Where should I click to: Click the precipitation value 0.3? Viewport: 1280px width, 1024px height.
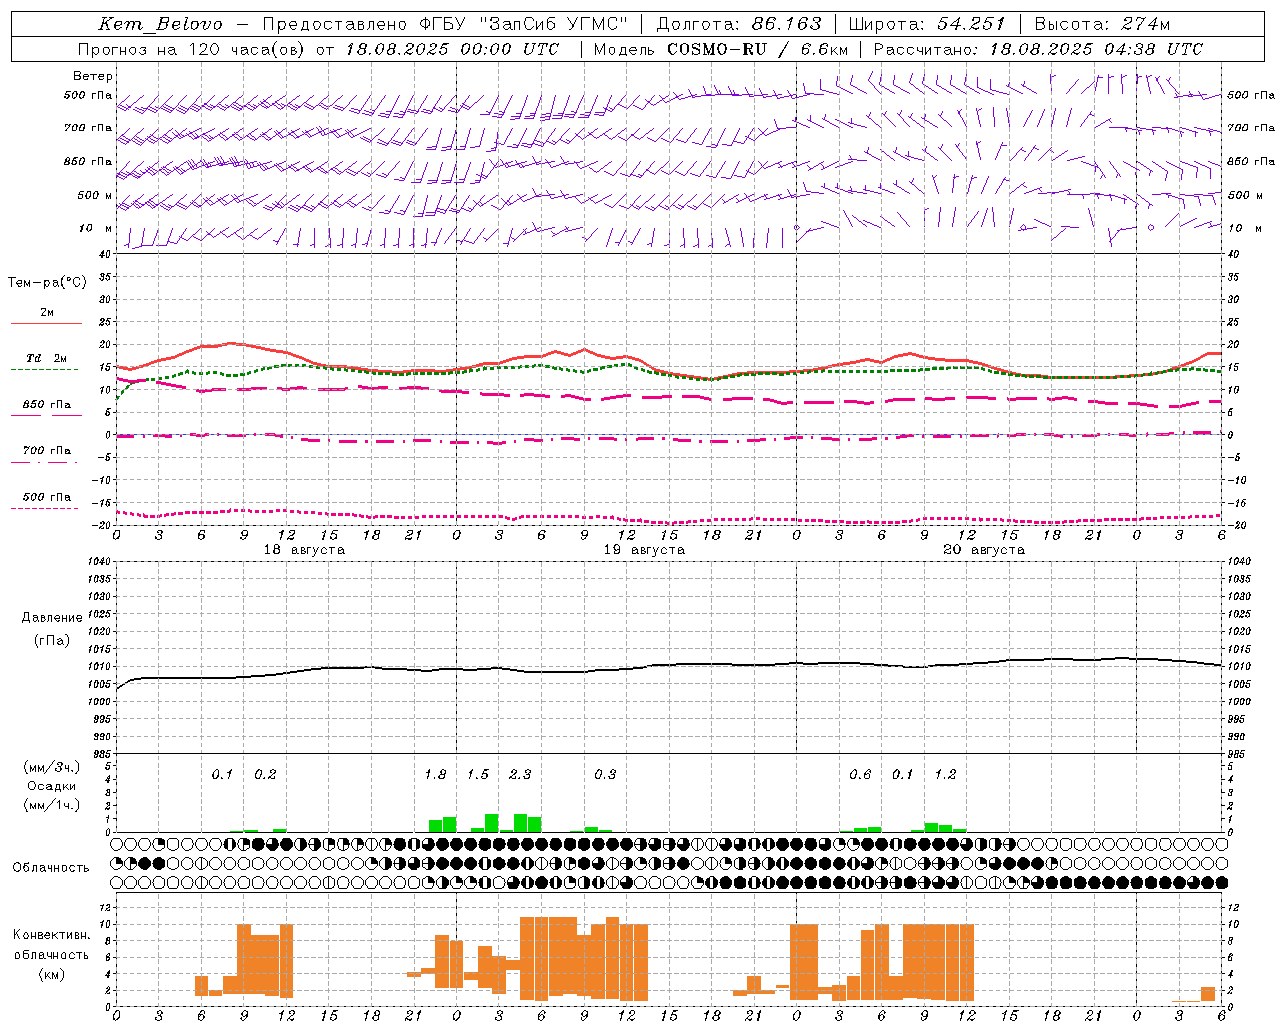605,775
